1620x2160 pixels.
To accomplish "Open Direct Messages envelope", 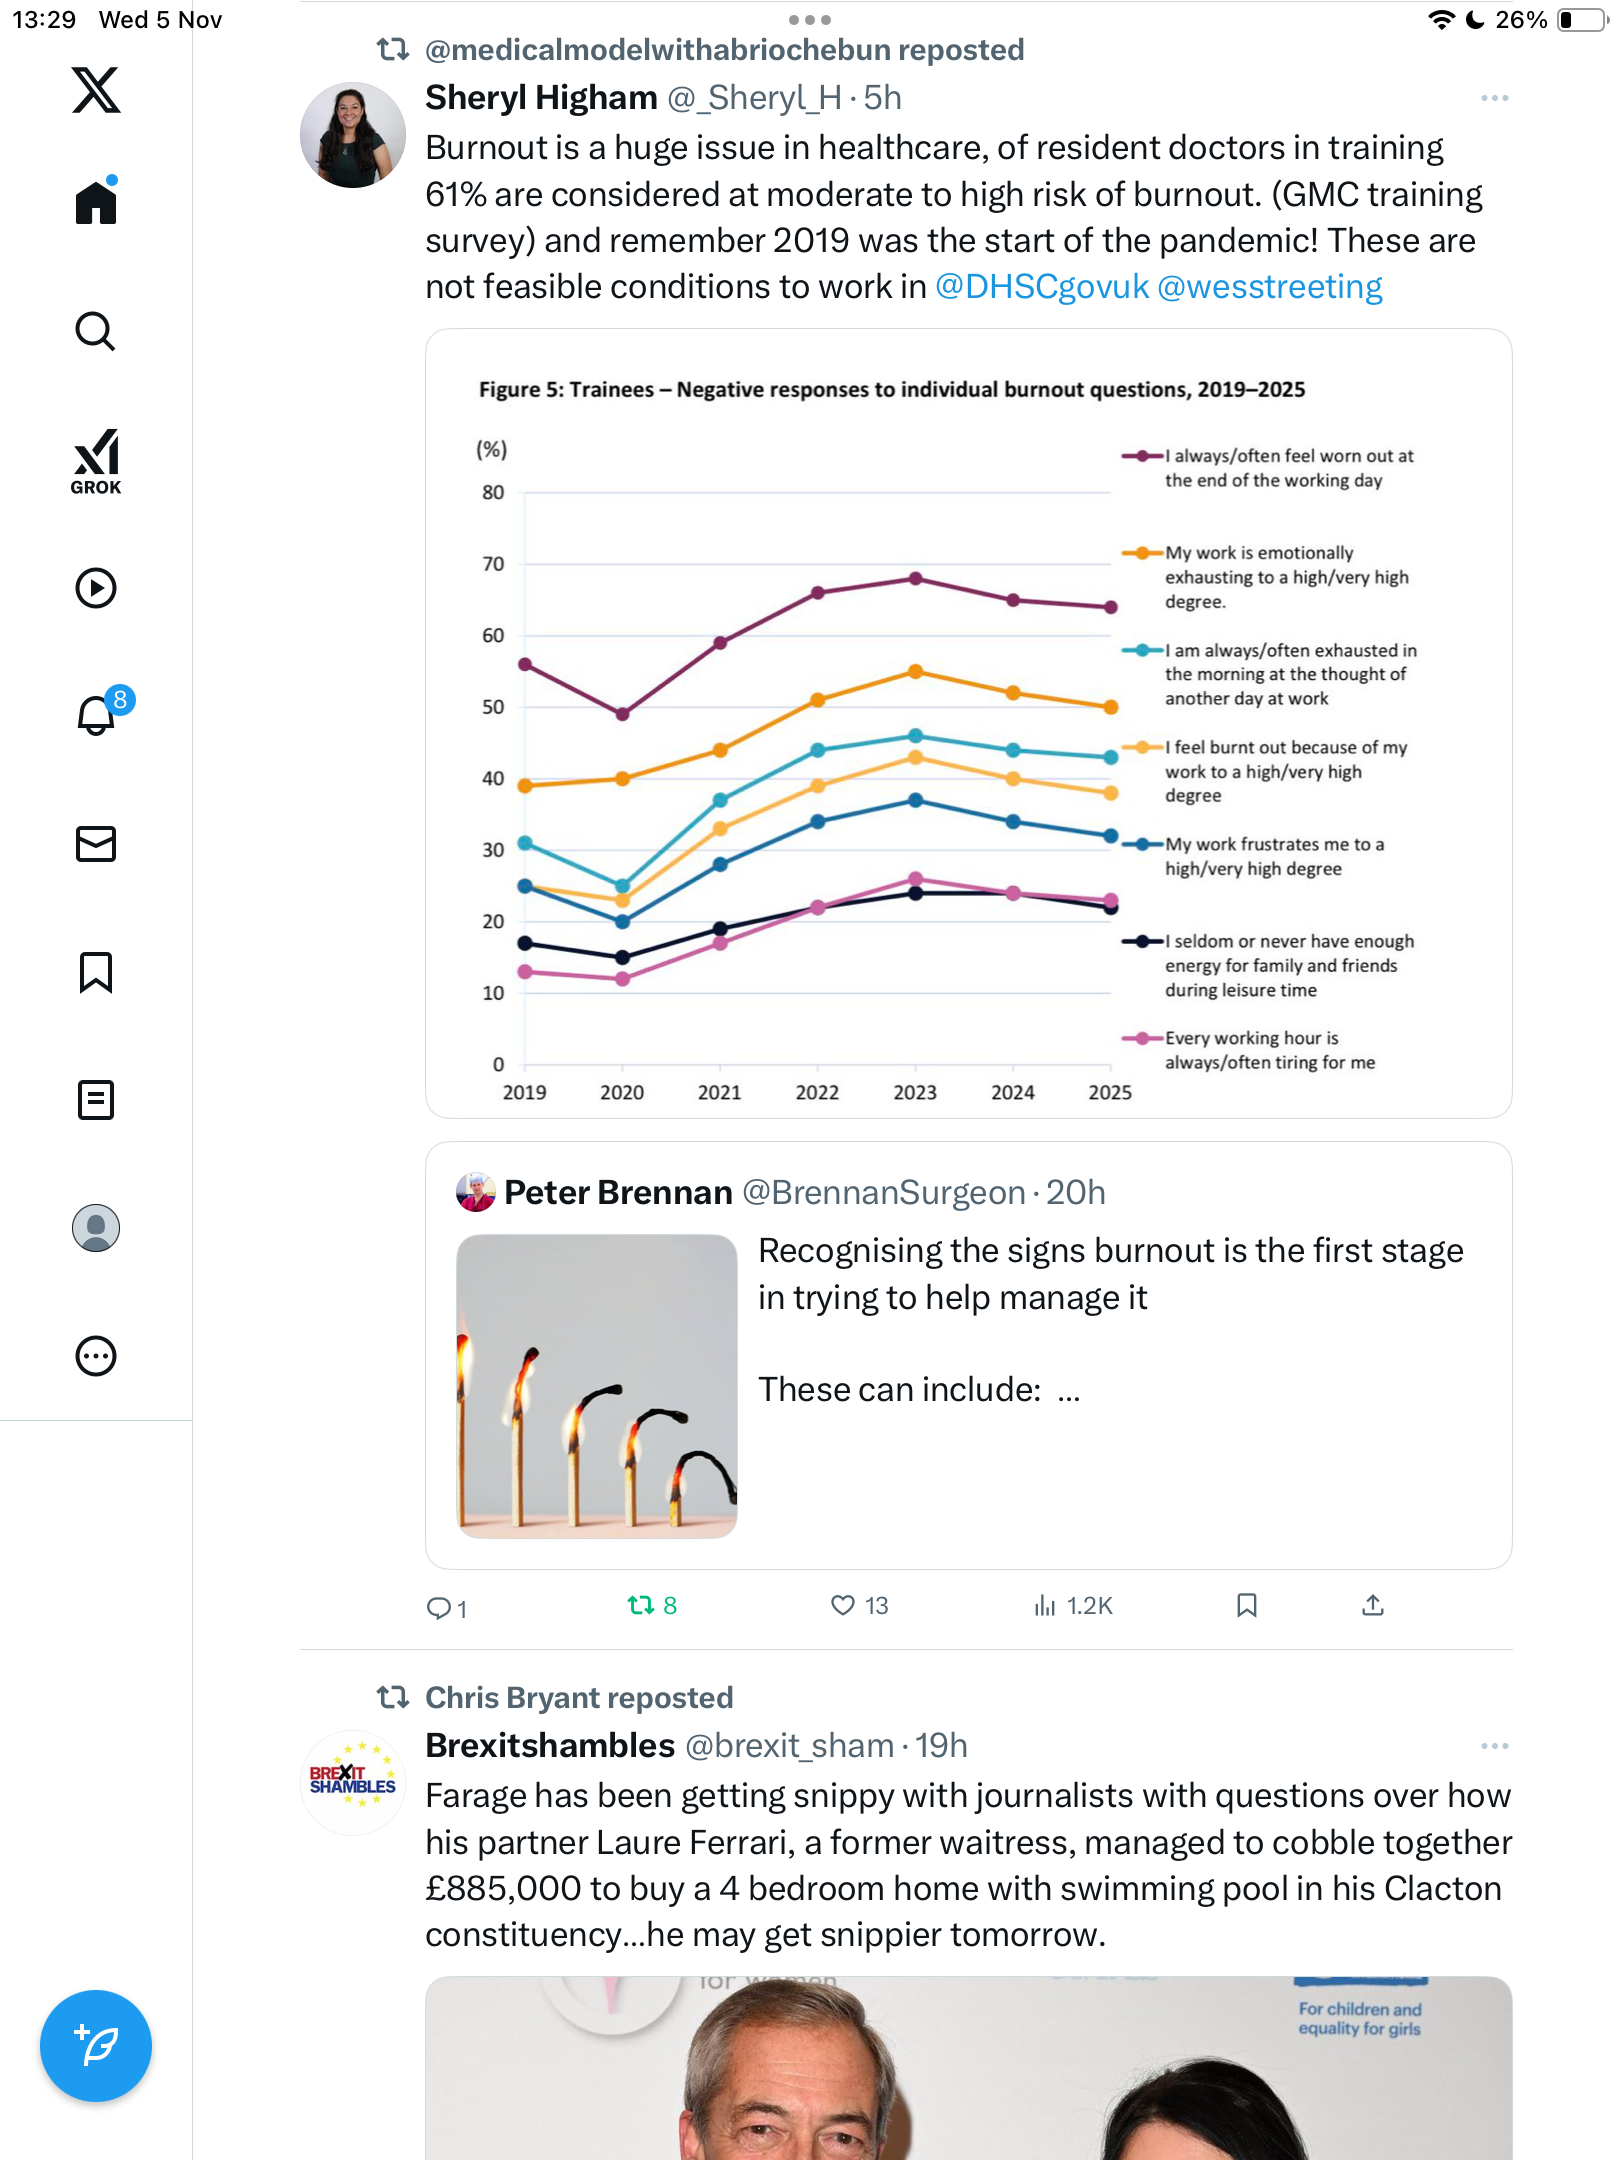I will pos(96,844).
